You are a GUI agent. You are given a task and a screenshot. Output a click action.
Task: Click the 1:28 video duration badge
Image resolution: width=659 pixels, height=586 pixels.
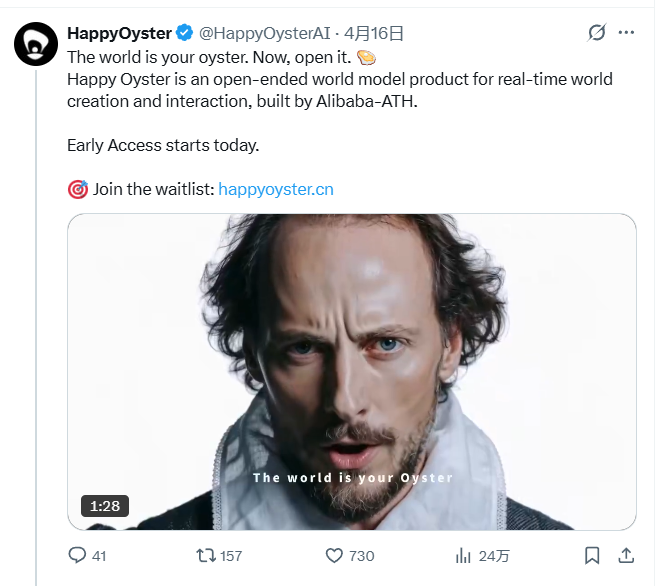105,506
